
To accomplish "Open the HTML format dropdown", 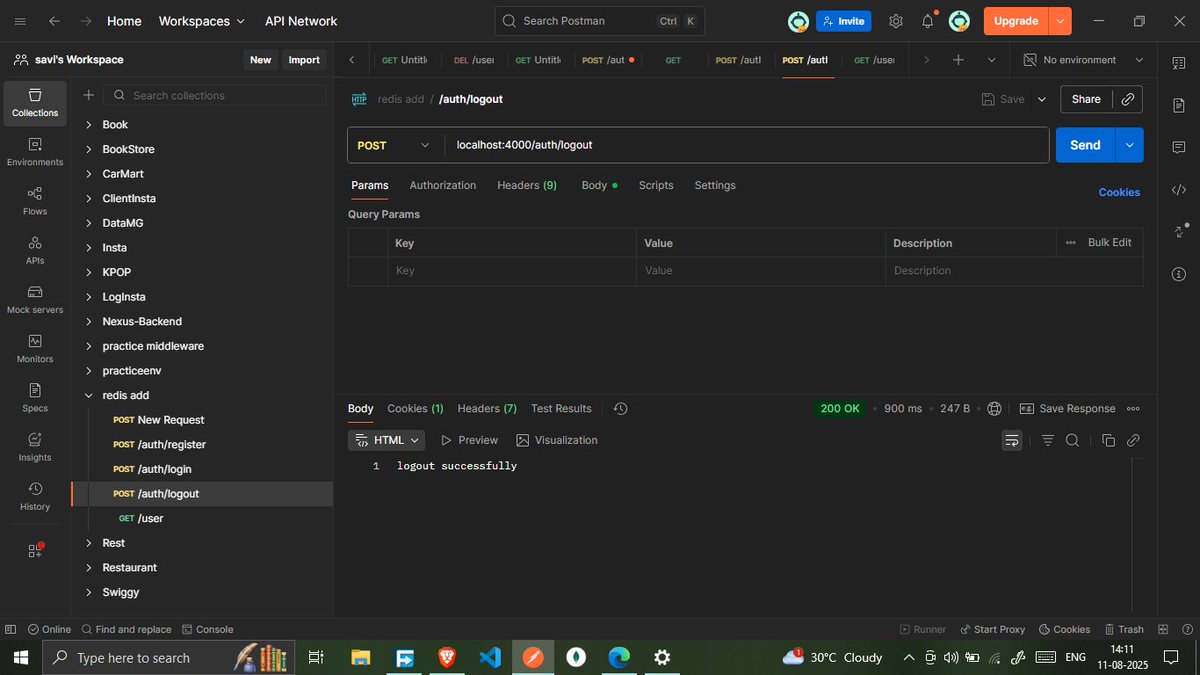I will [387, 440].
